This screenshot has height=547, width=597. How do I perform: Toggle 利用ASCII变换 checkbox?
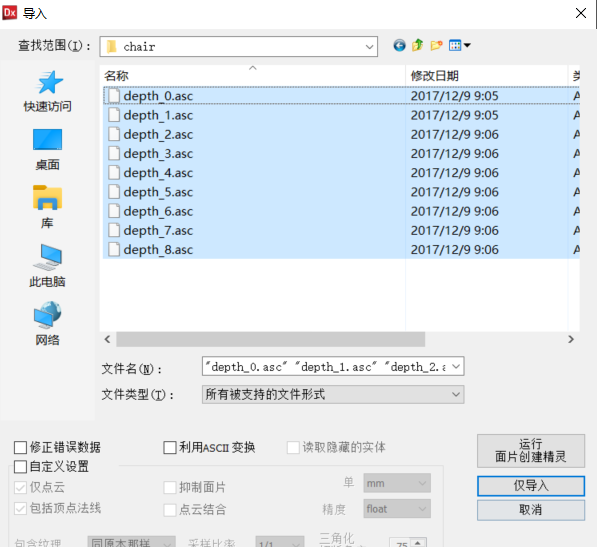coord(170,448)
